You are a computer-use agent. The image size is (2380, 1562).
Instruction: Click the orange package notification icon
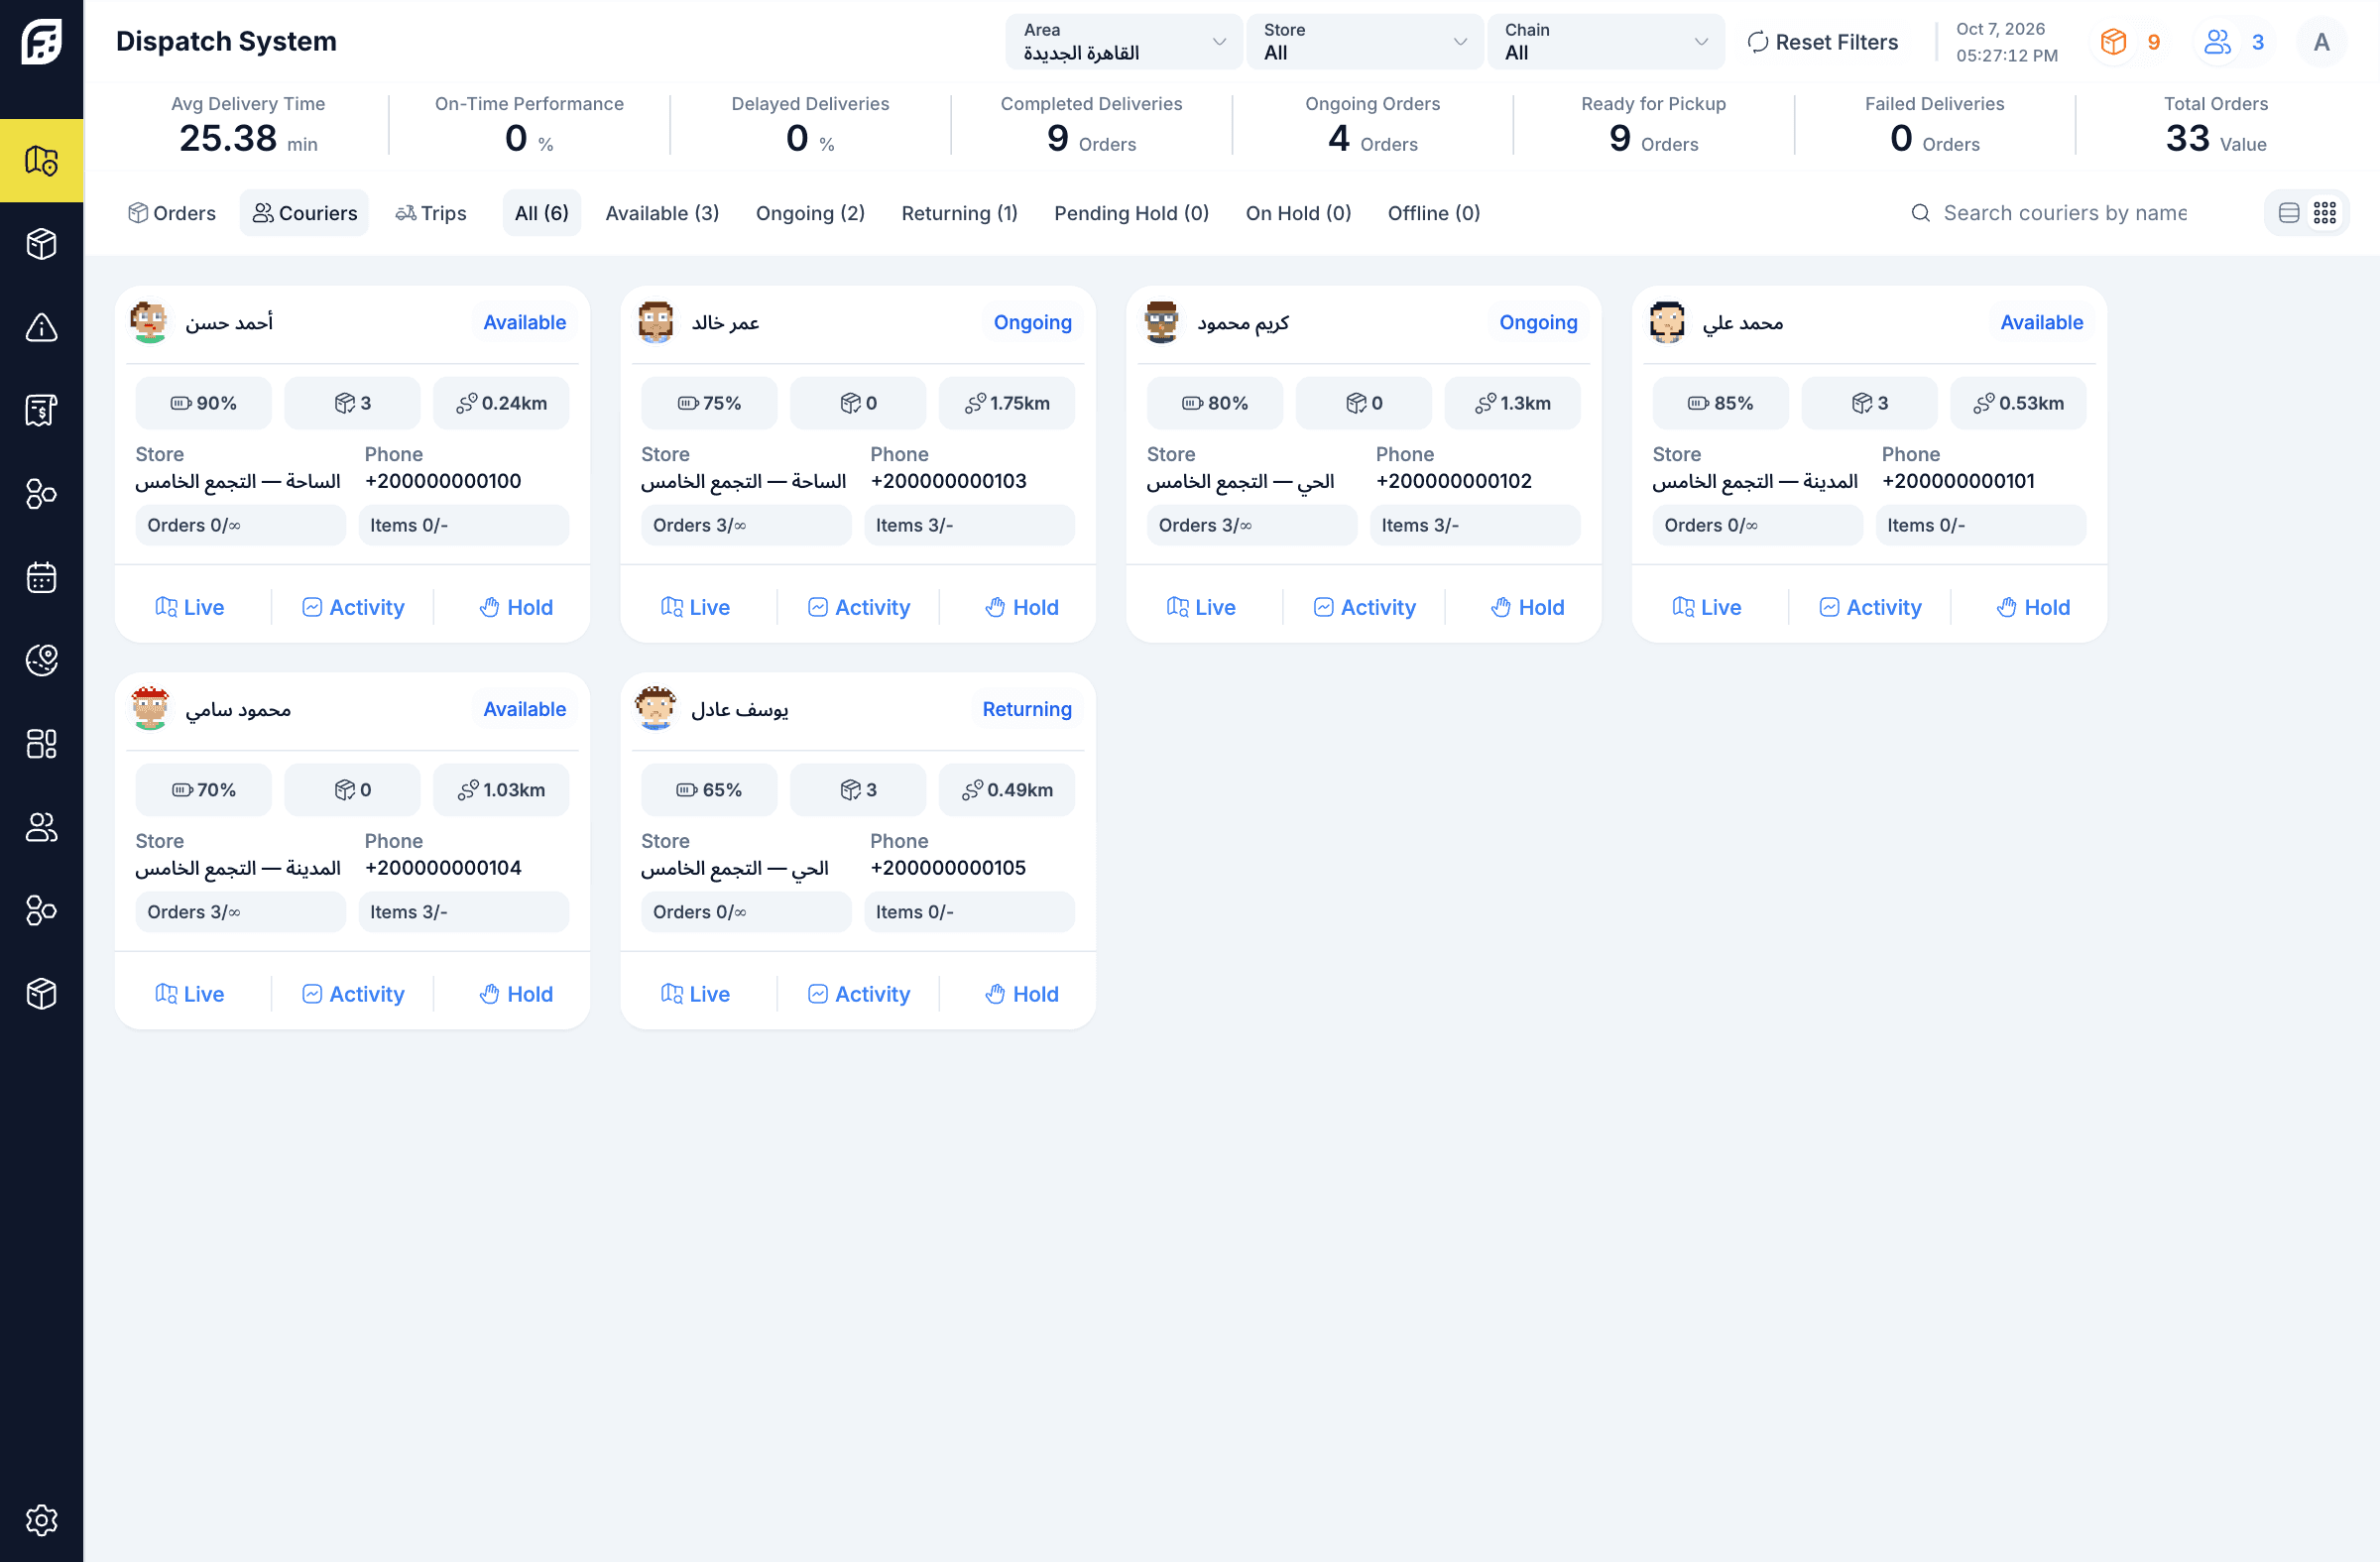coord(2113,42)
